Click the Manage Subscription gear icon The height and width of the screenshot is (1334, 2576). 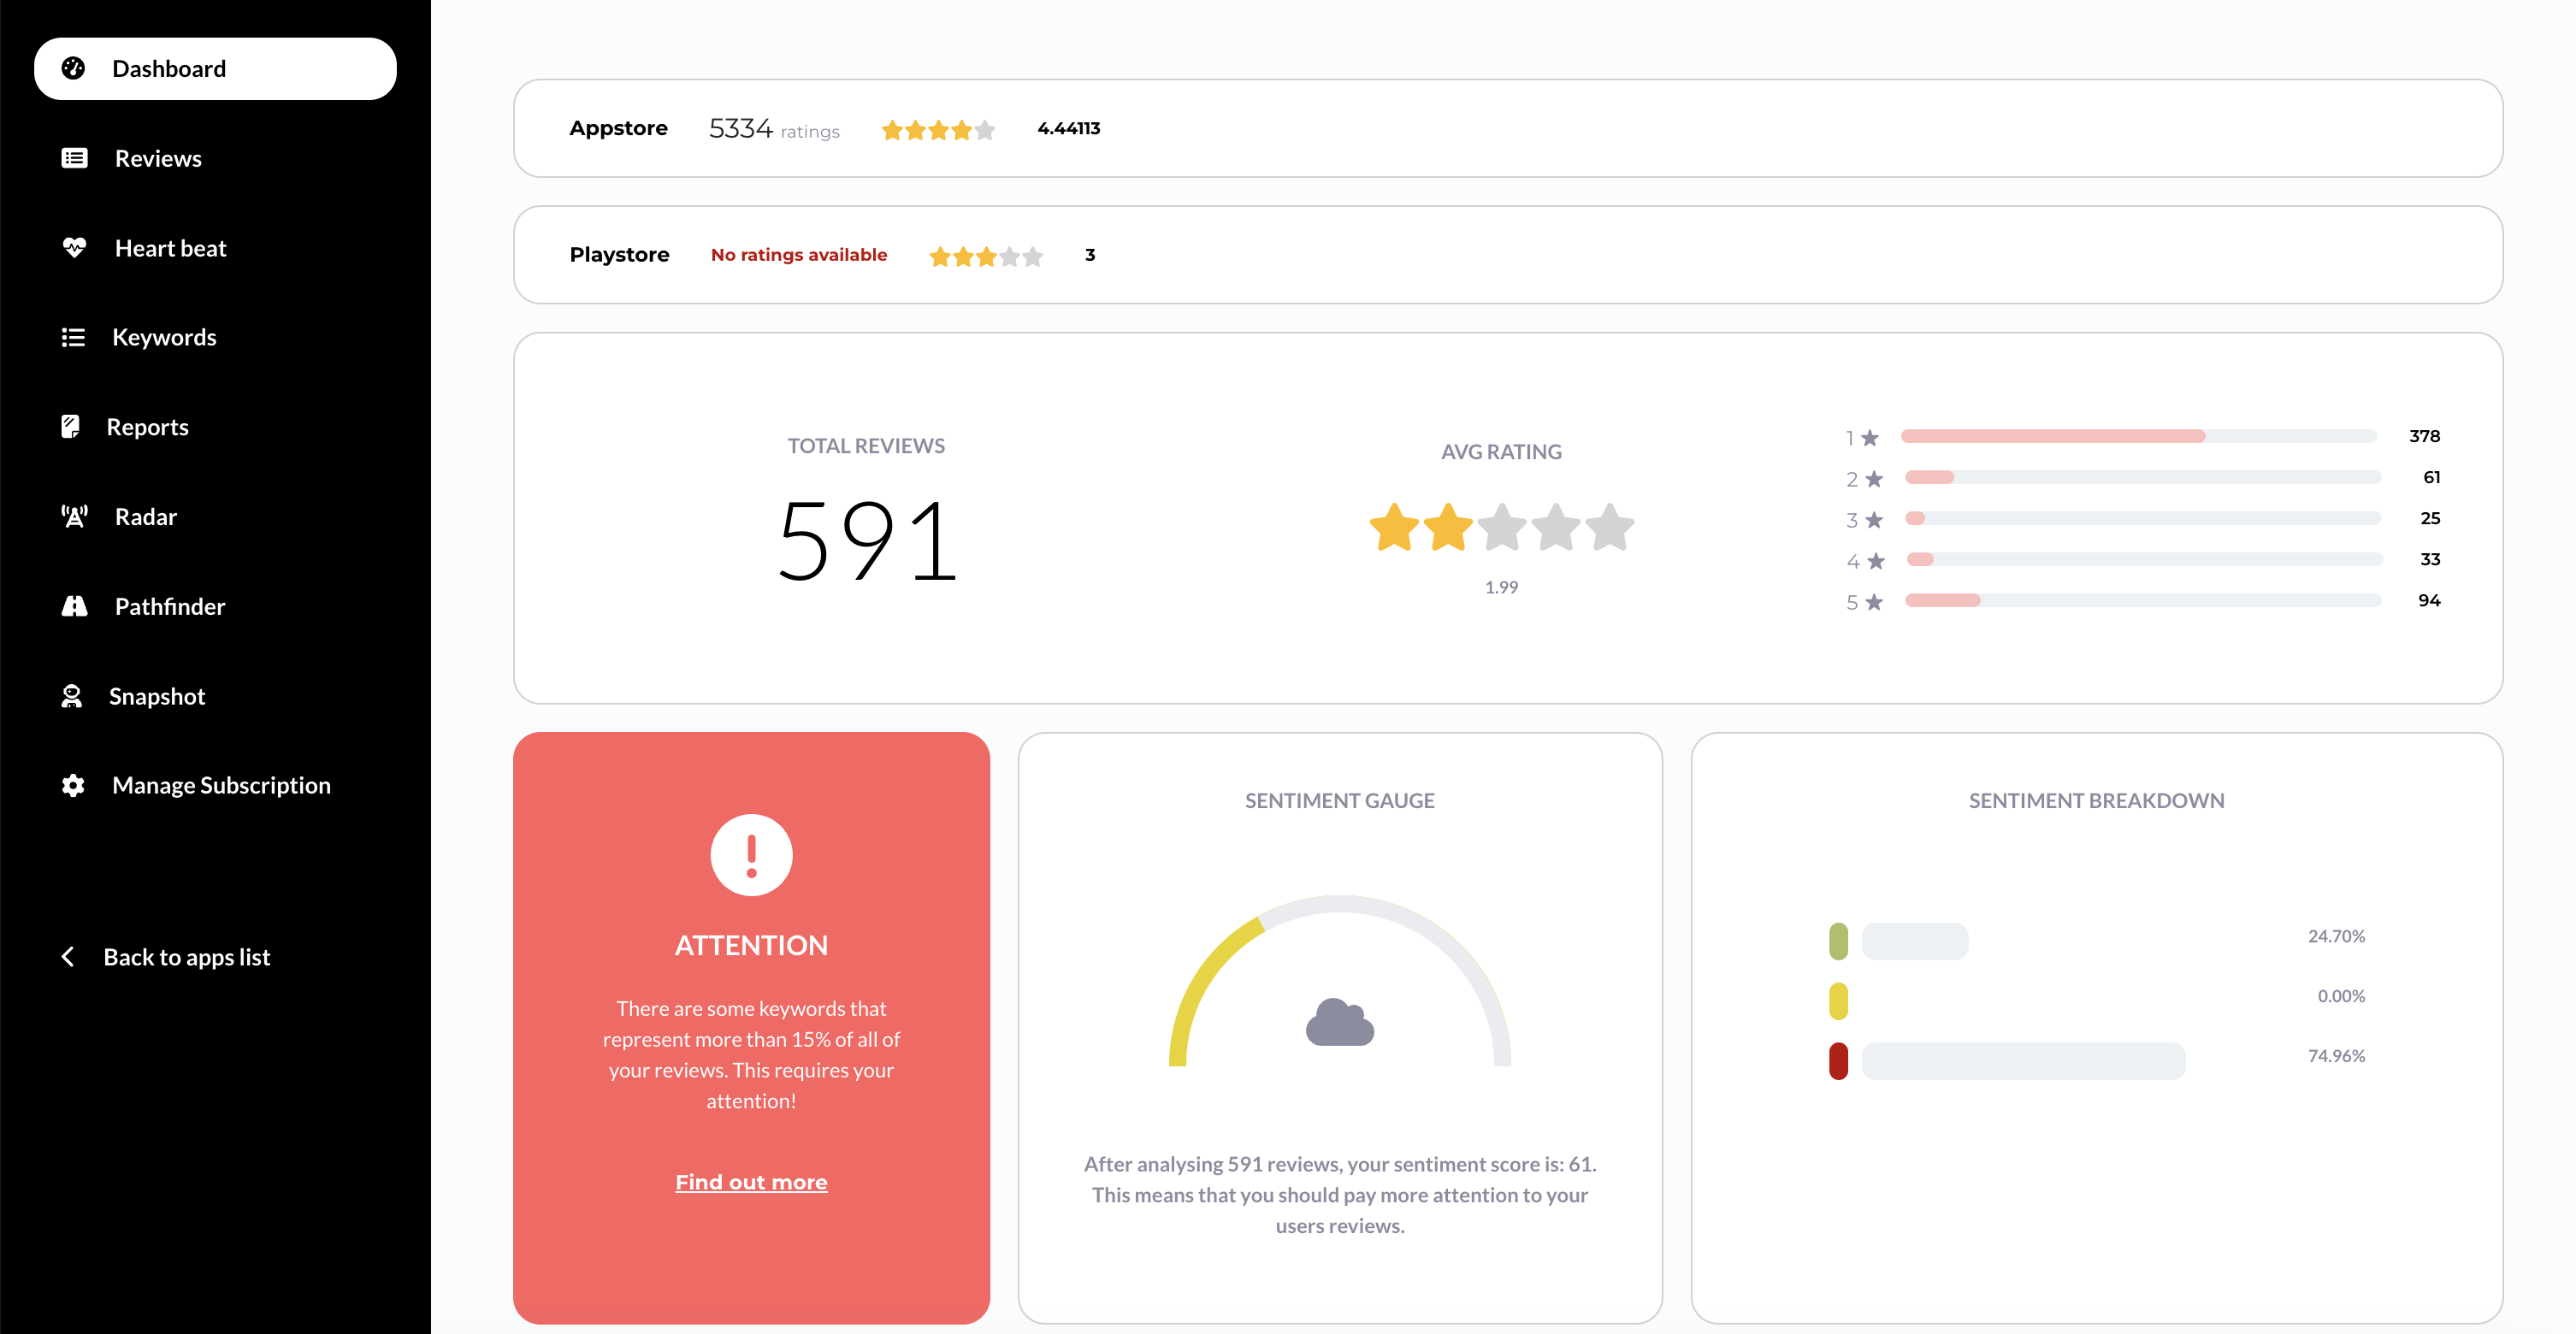(73, 785)
